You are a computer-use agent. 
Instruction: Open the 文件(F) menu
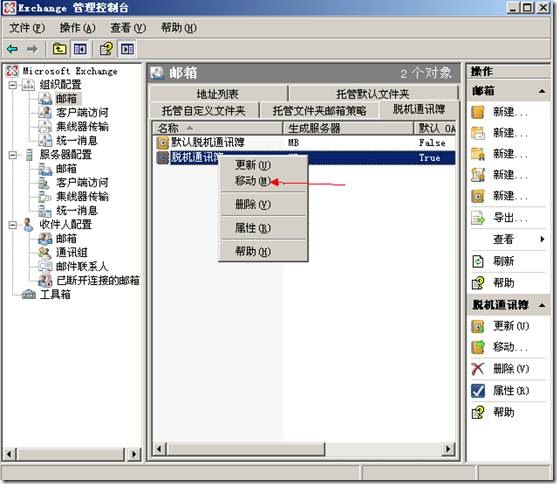(27, 28)
